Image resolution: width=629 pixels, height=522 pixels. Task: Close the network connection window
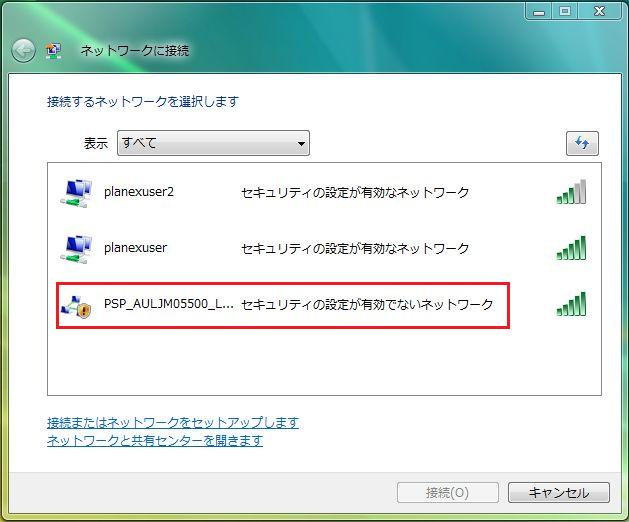(601, 10)
